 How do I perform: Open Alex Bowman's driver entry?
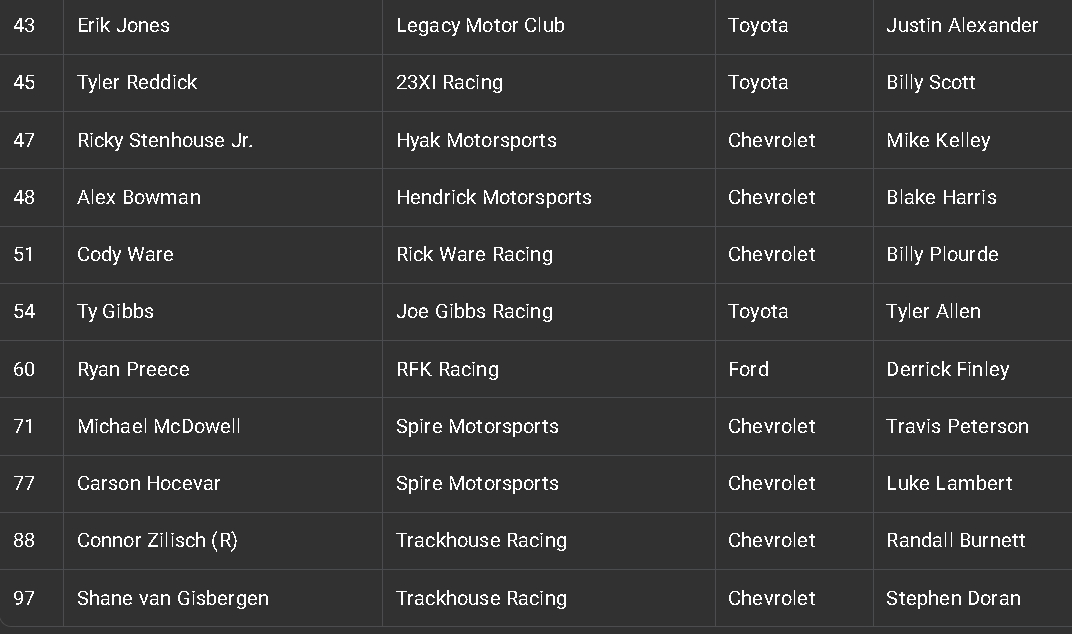pos(139,197)
